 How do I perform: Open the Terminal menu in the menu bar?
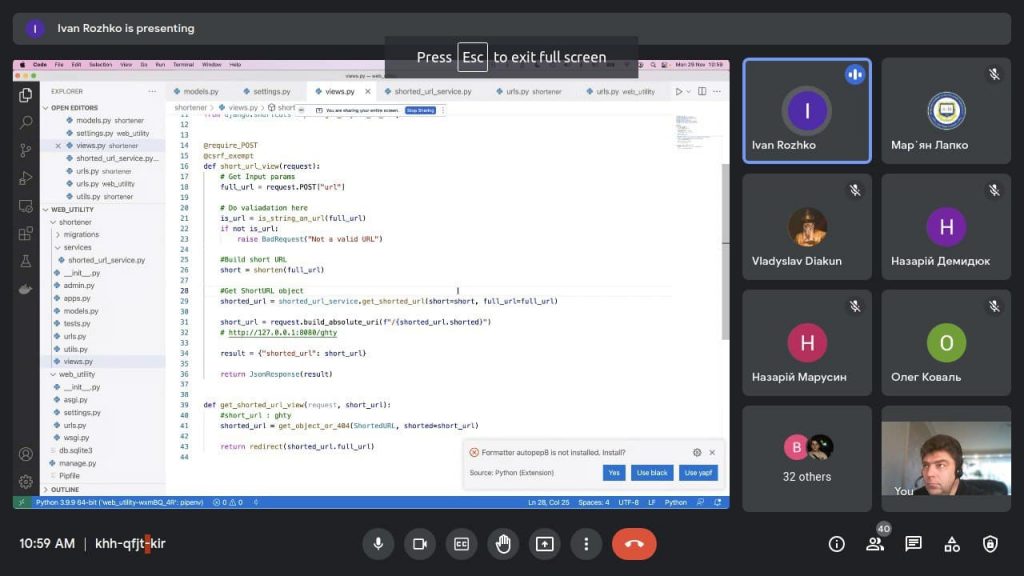(183, 64)
